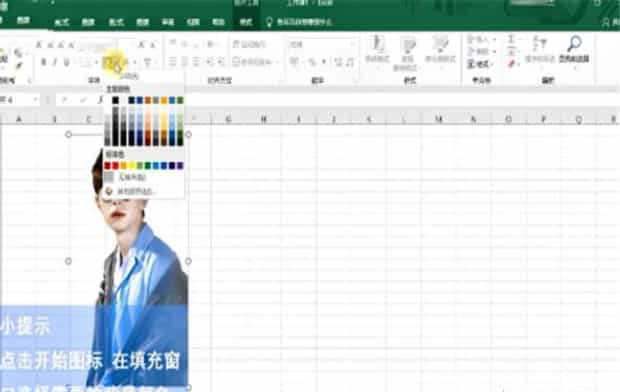Switch to the picture tools Format tab
Screen dimensions: 620x392
[246, 22]
